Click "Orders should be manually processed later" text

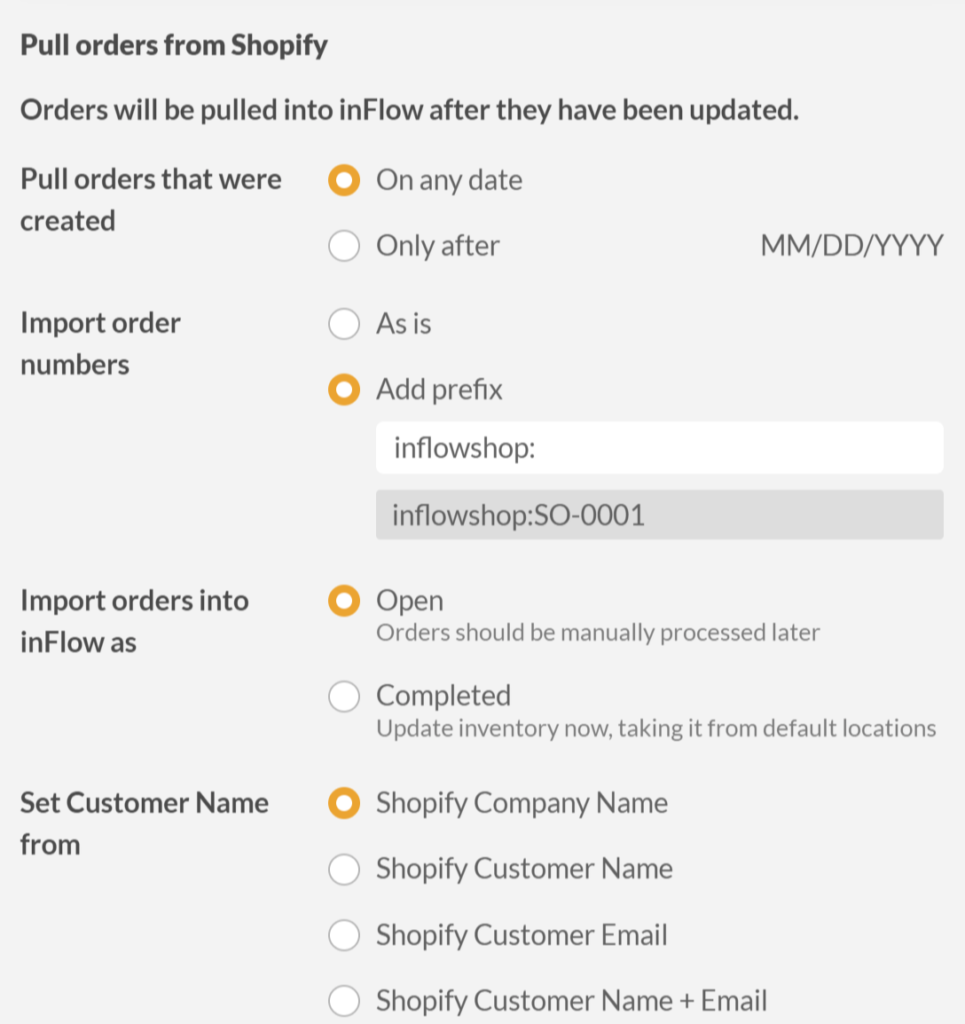(x=598, y=633)
